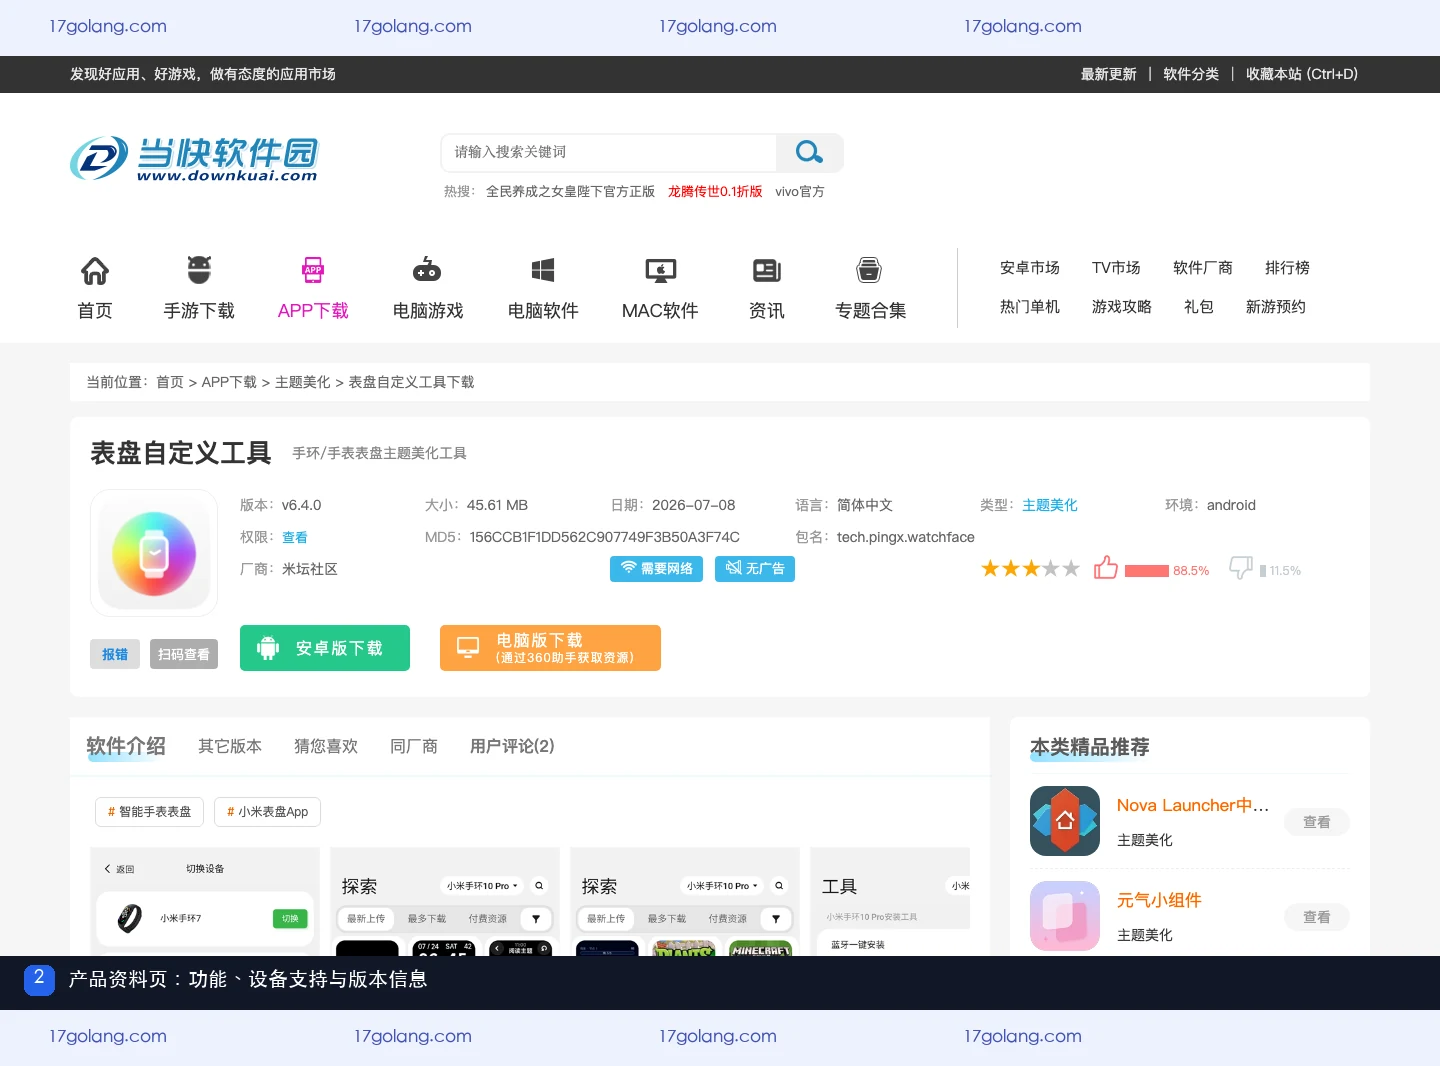Click 主题美化 type link
1440x1066 pixels.
[1050, 505]
